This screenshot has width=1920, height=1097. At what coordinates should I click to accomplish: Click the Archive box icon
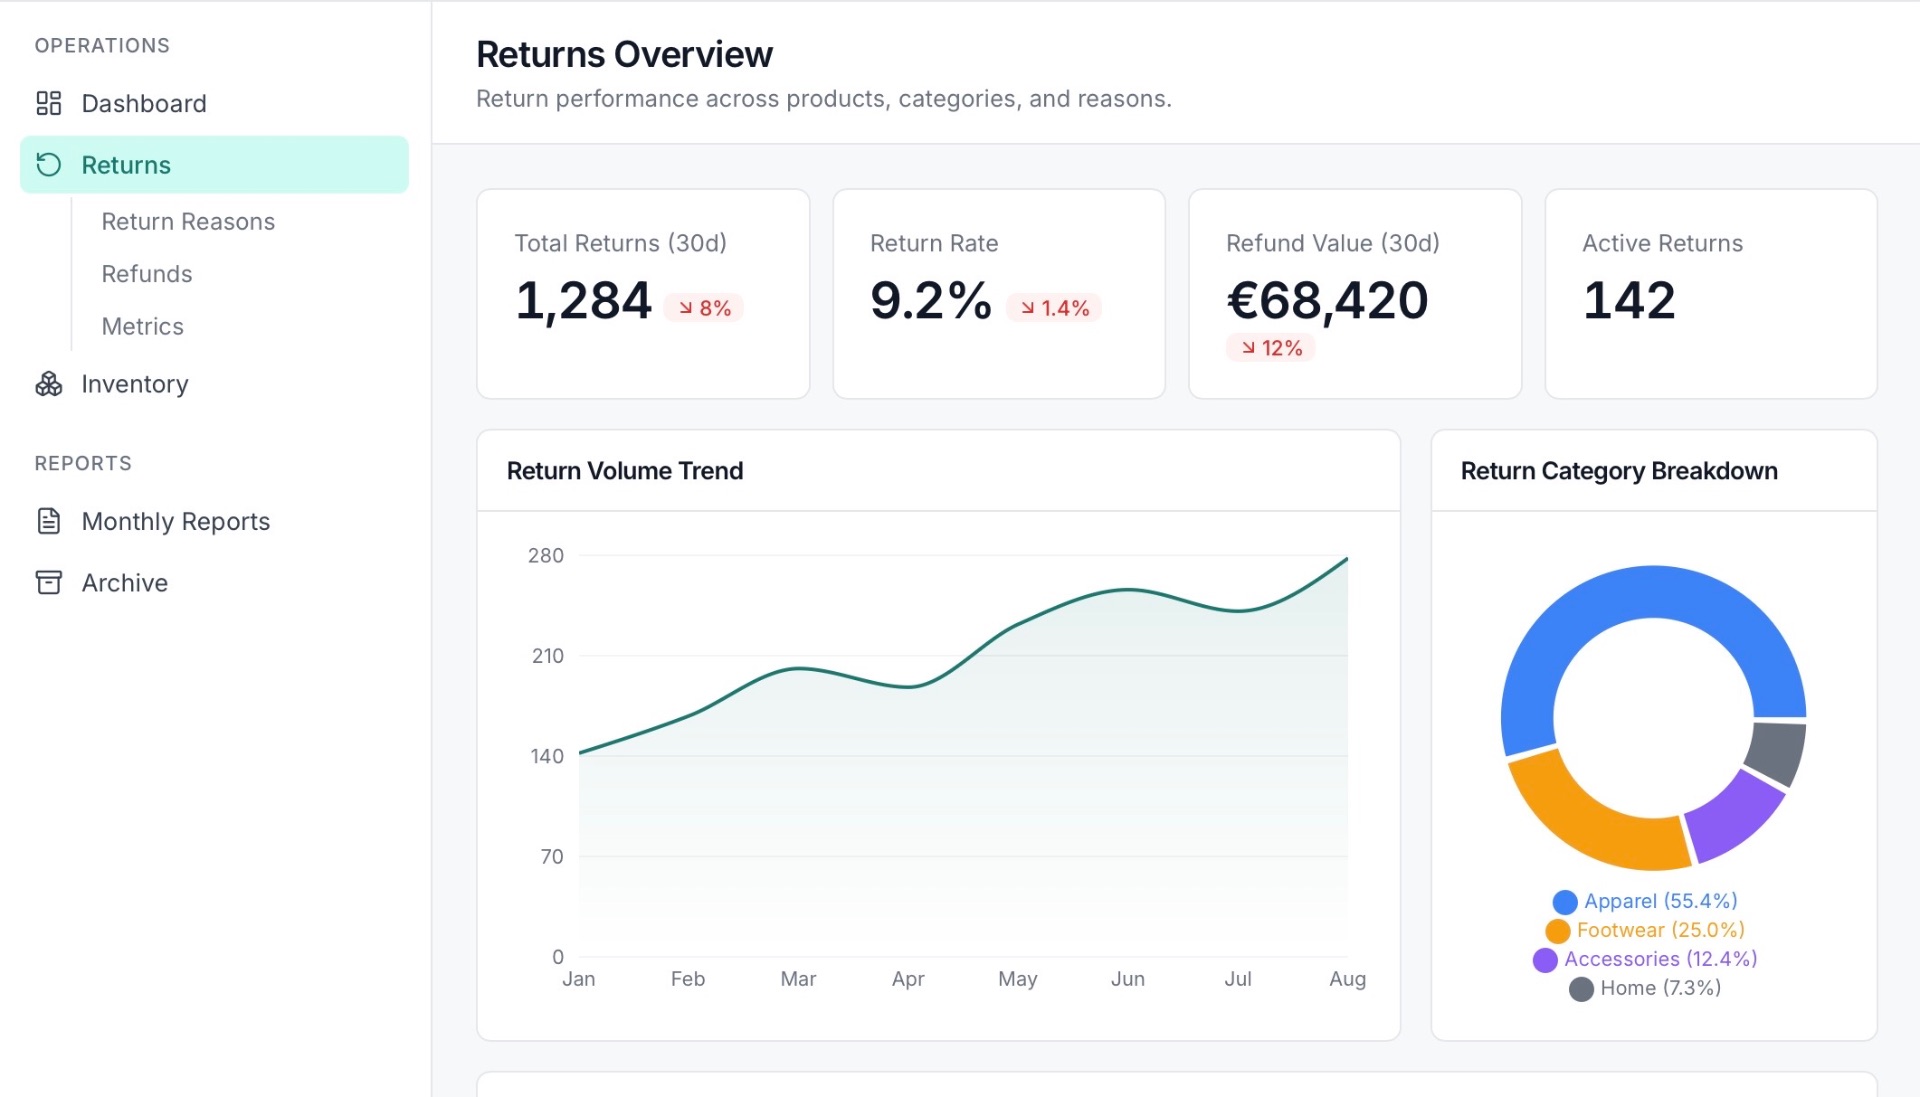48,582
